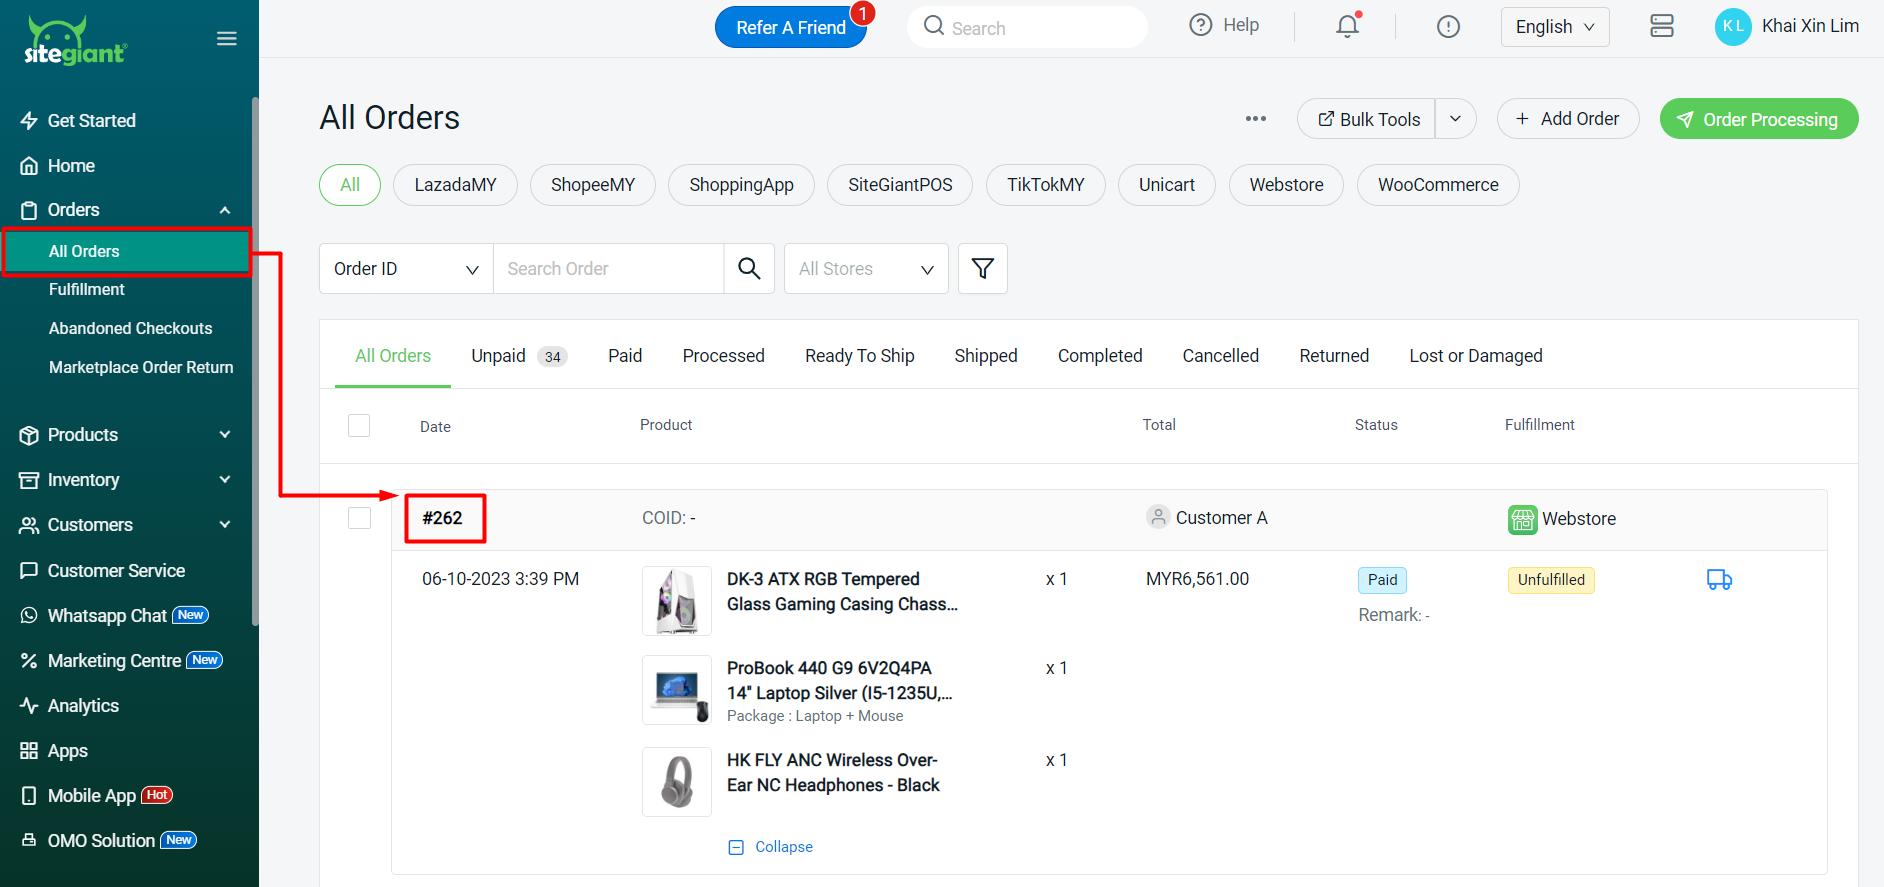Click the collapse minus icon below products

[736, 847]
